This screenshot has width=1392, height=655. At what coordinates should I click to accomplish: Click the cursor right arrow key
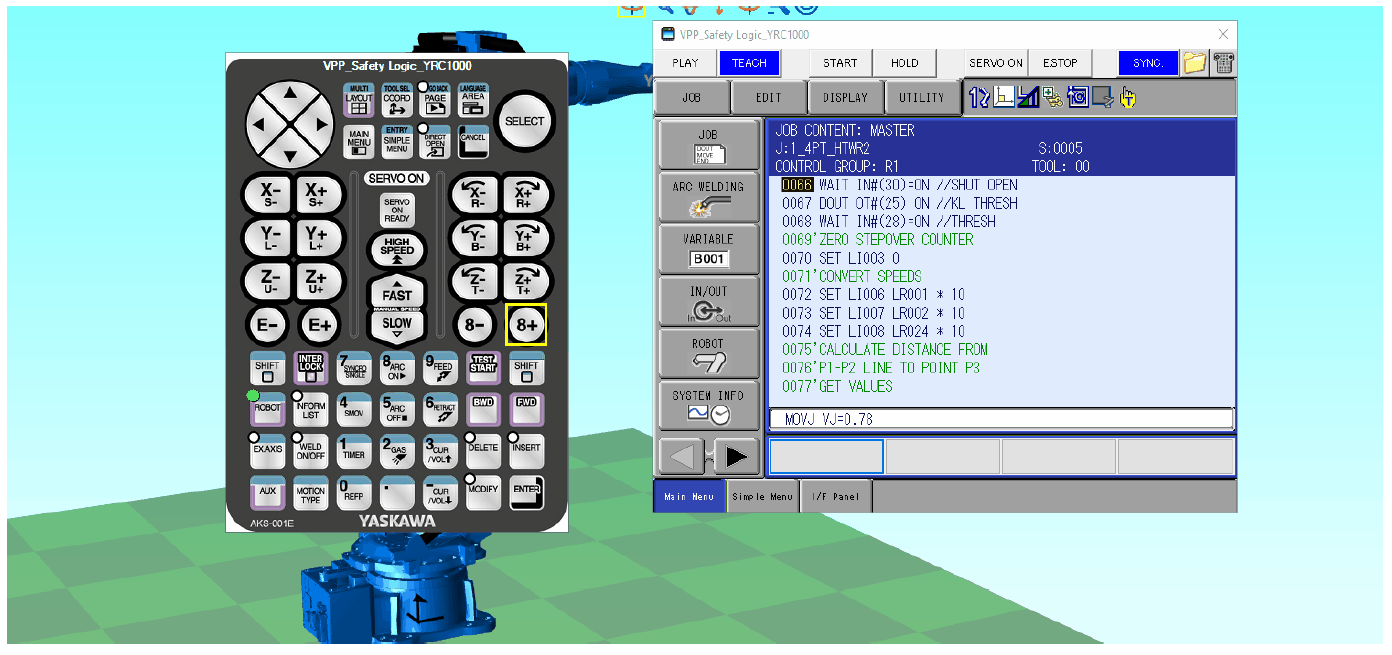pos(320,125)
